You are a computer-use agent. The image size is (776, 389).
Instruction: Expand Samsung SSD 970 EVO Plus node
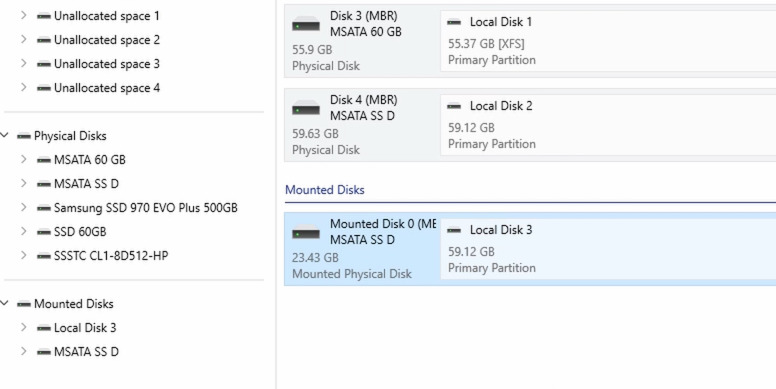(x=23, y=207)
